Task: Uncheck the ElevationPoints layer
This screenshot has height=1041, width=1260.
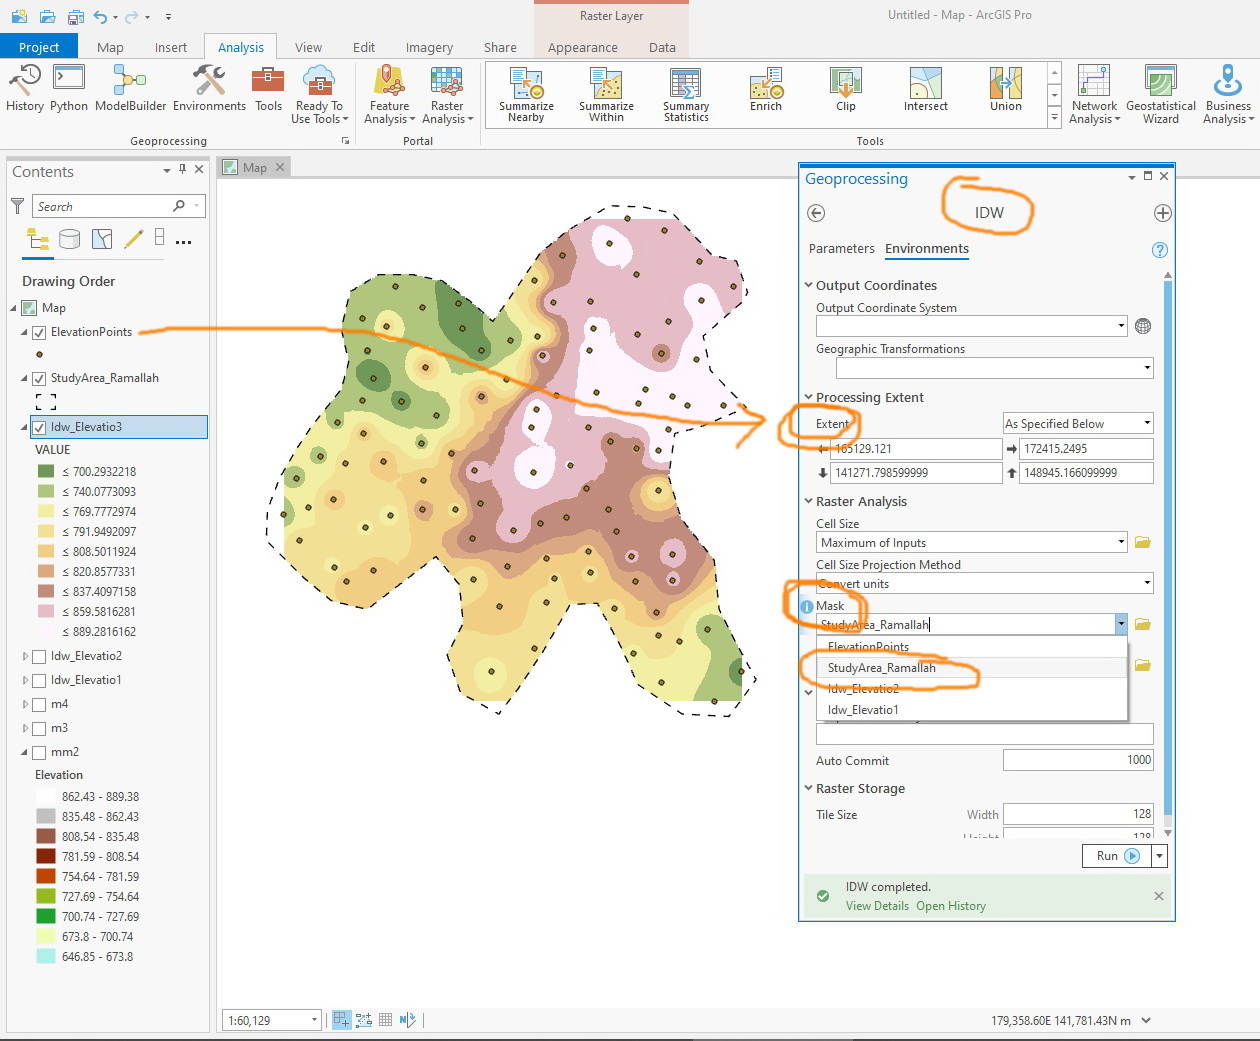Action: (39, 333)
